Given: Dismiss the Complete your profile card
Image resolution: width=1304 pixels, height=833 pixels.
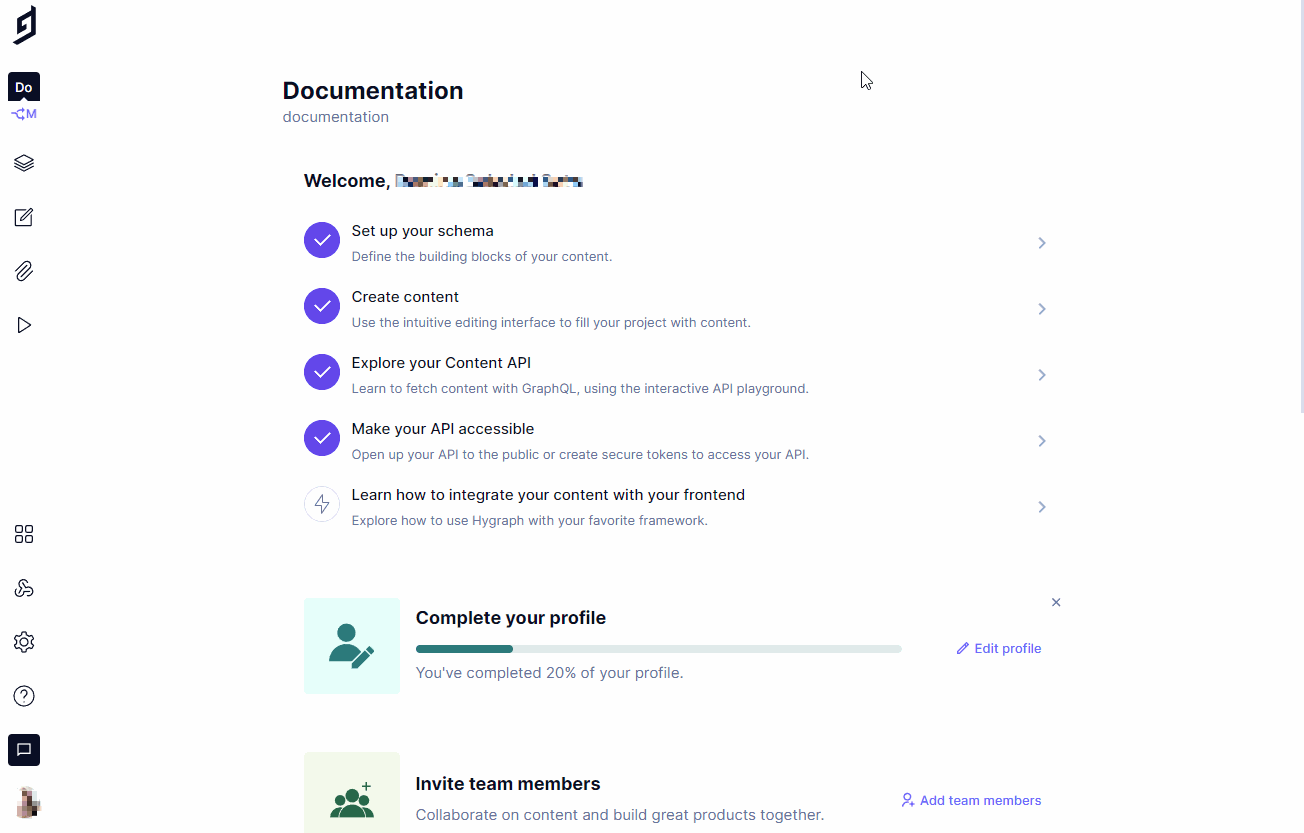Looking at the screenshot, I should pos(1056,602).
